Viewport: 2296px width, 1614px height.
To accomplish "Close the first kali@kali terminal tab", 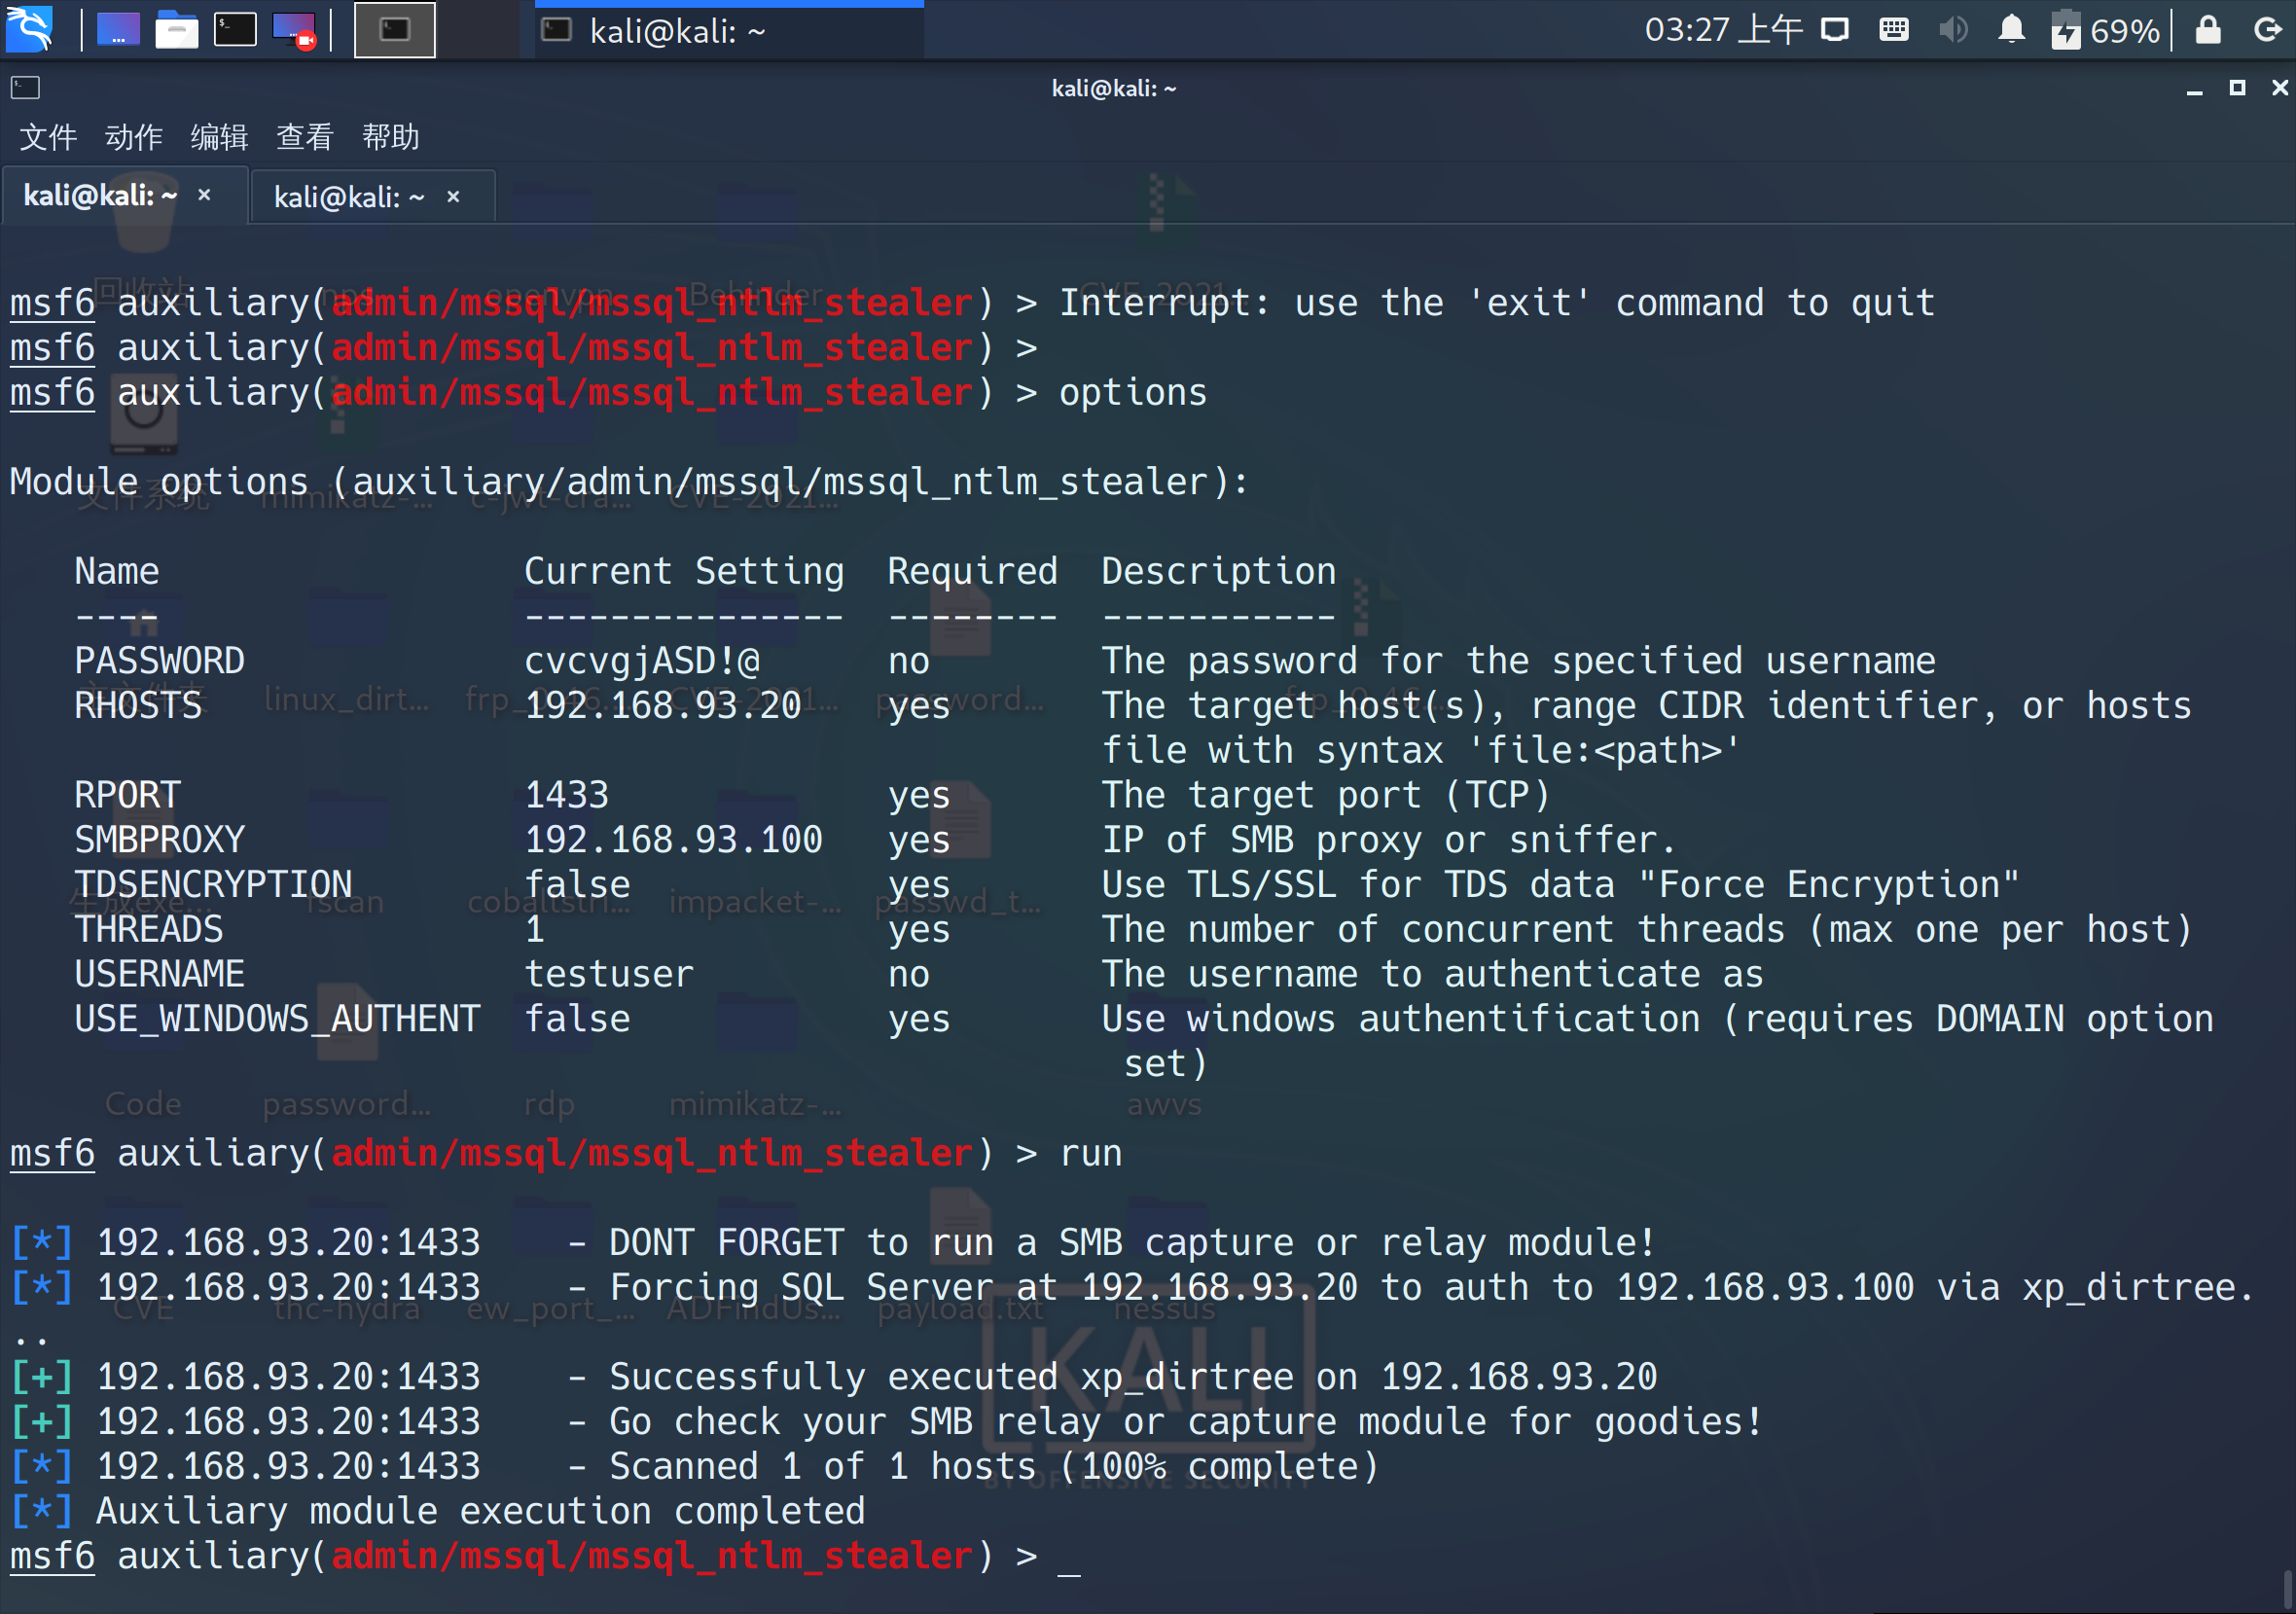I will click(204, 195).
